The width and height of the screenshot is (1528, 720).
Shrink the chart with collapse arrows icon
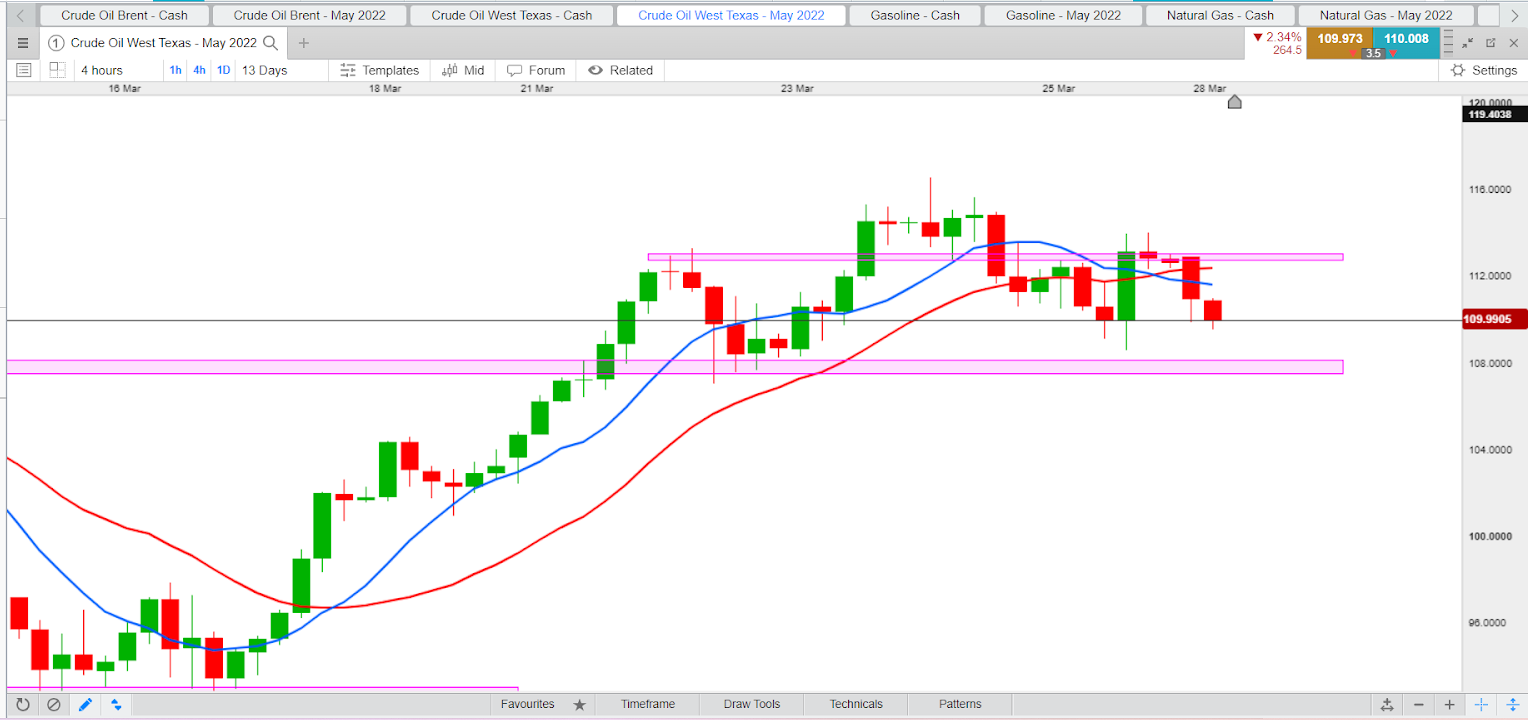(x=1467, y=43)
